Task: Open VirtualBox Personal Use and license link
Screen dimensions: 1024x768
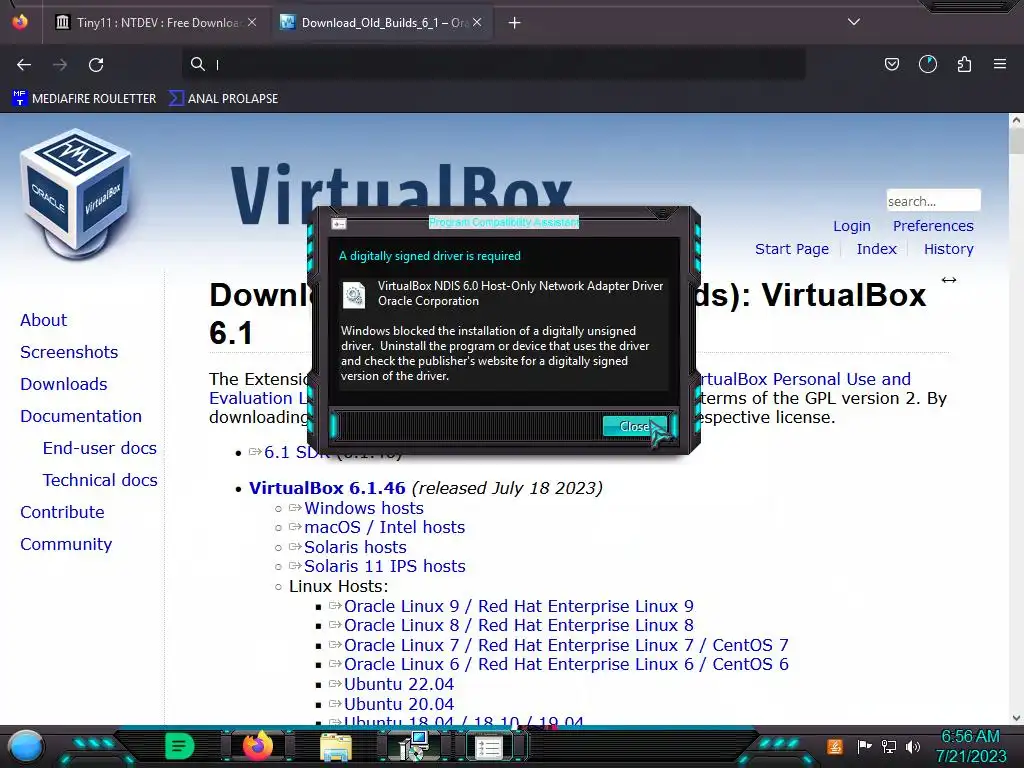Action: [805, 379]
